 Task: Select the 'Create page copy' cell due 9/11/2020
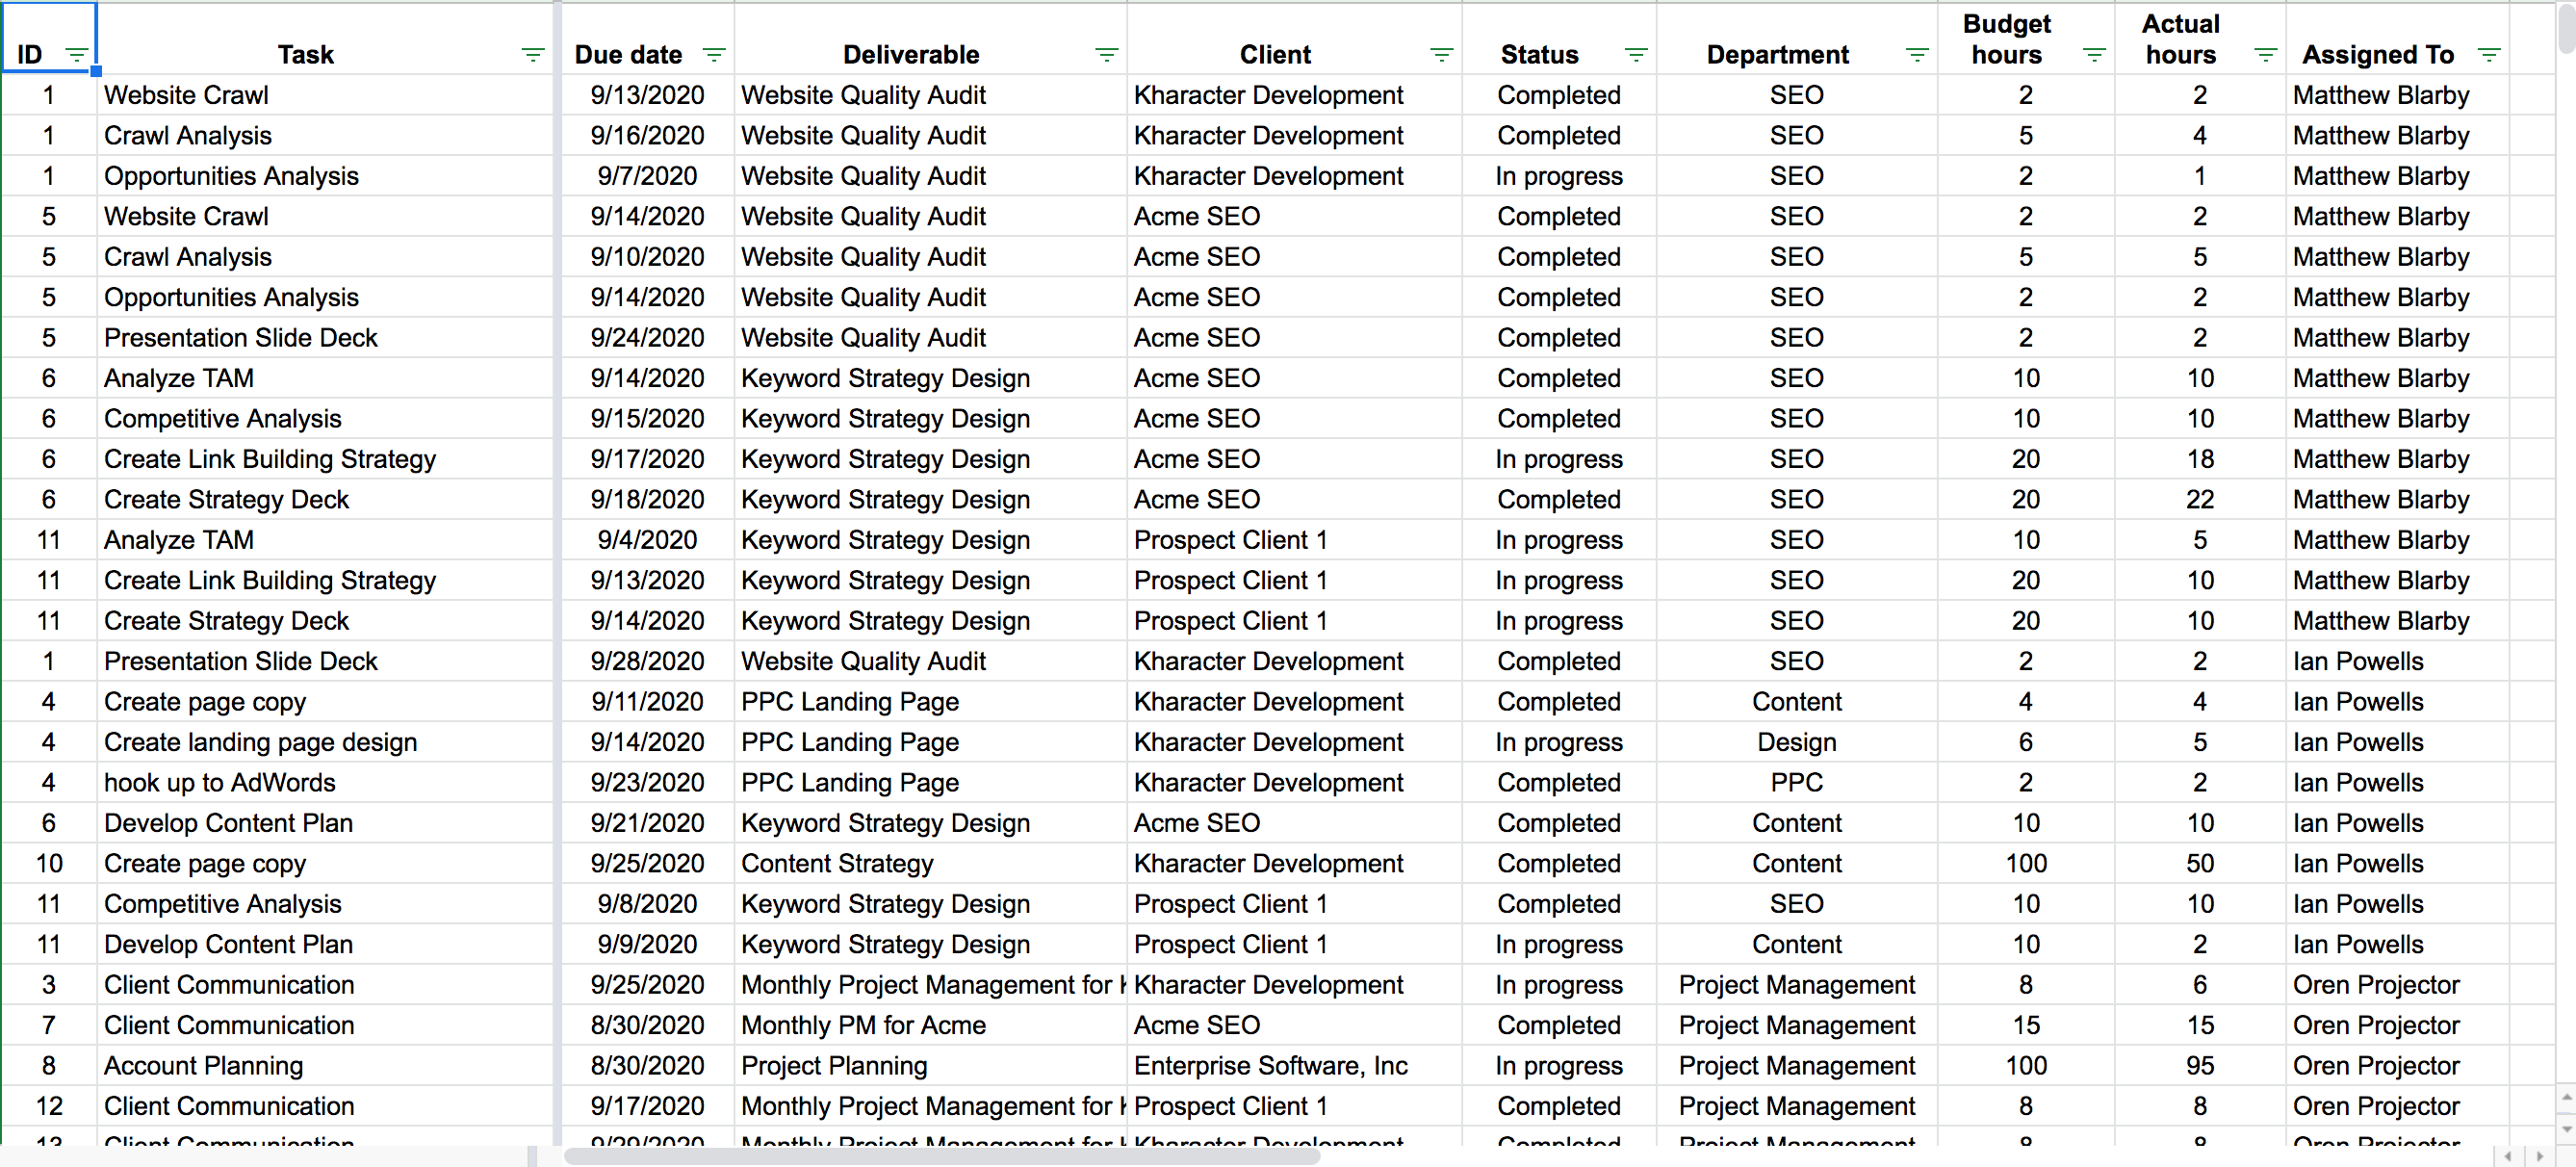pyautogui.click(x=325, y=702)
